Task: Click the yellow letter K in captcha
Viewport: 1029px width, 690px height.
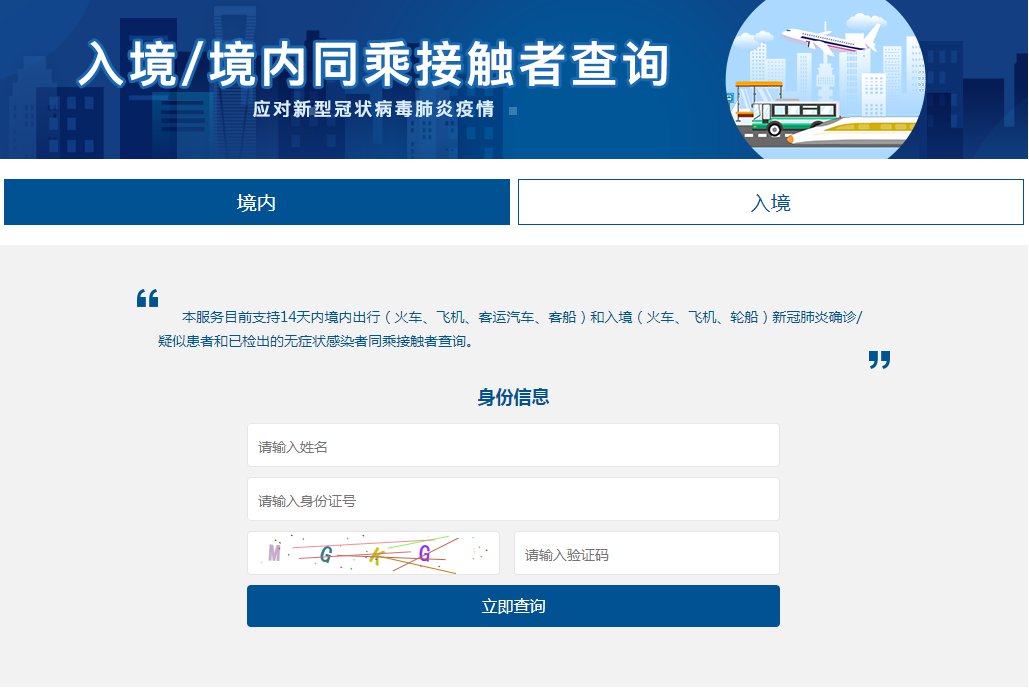Action: click(x=375, y=556)
